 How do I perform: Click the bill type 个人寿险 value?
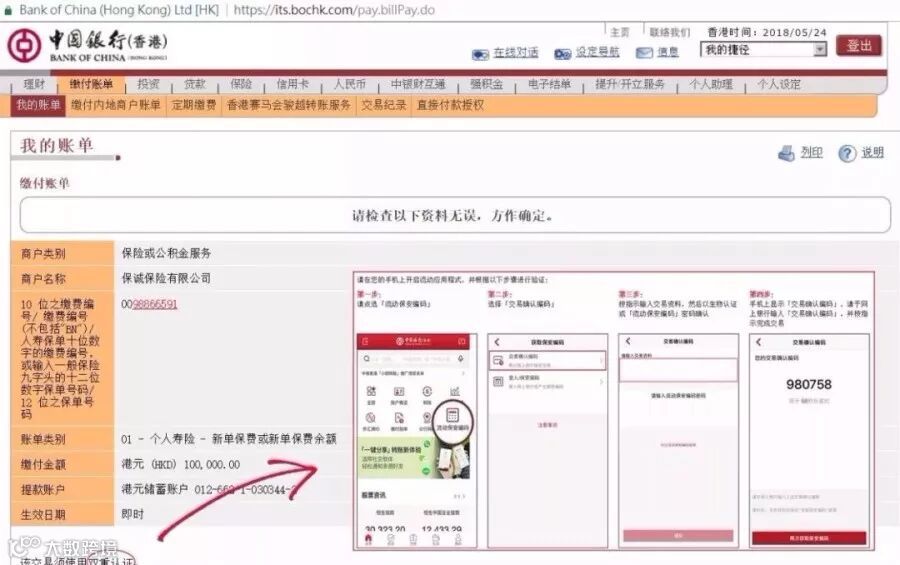point(228,439)
